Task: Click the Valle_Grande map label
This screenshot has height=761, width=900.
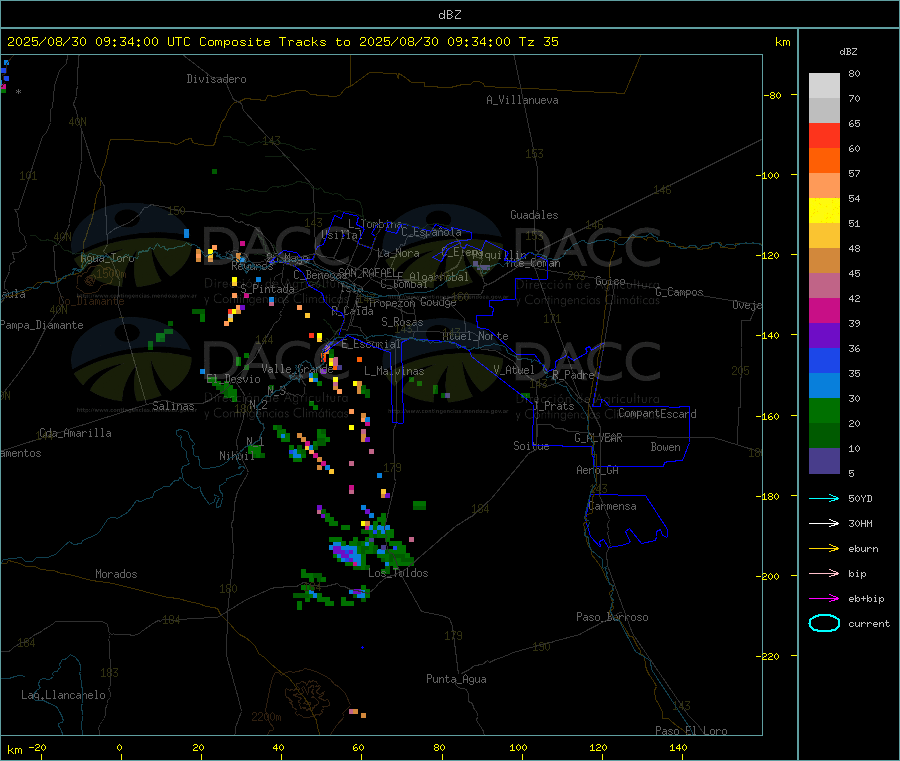Action: [x=297, y=368]
